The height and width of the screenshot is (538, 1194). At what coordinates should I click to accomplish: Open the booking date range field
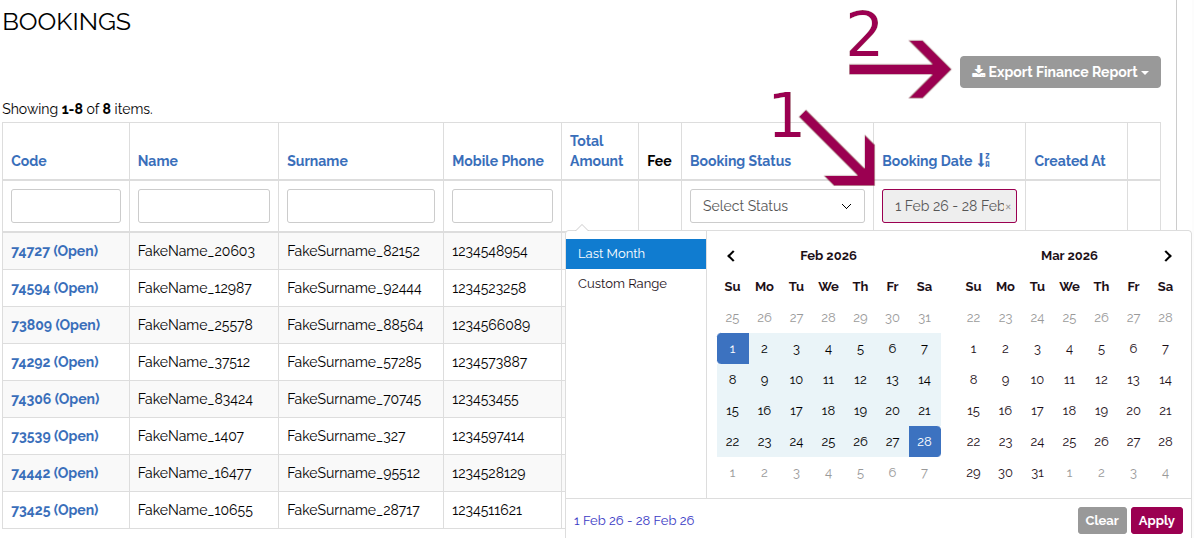click(x=945, y=206)
